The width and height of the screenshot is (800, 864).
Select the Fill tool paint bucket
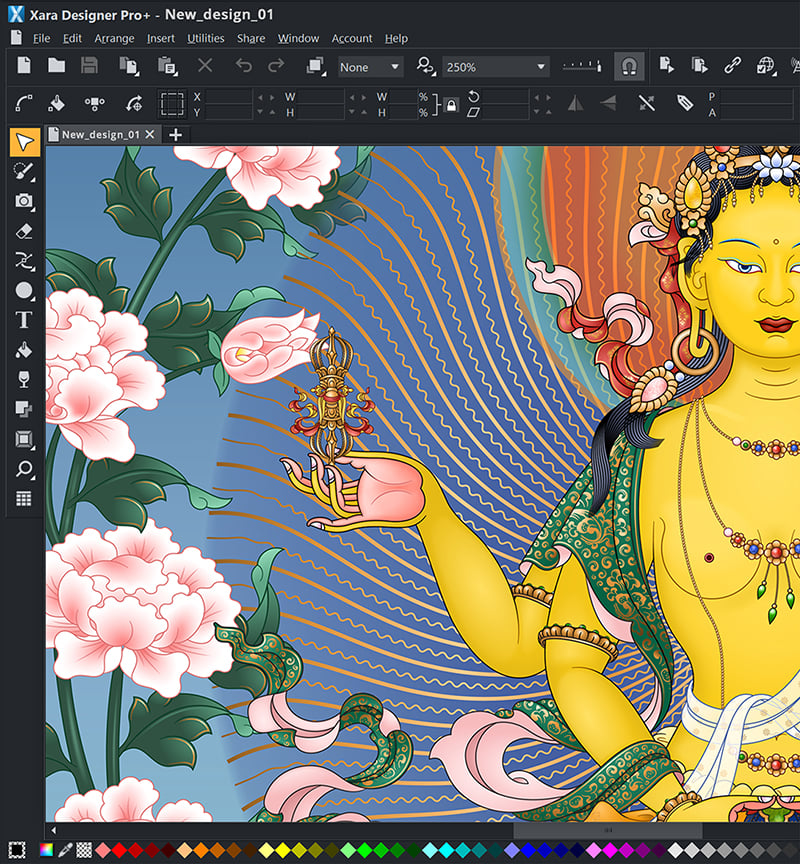pyautogui.click(x=22, y=349)
